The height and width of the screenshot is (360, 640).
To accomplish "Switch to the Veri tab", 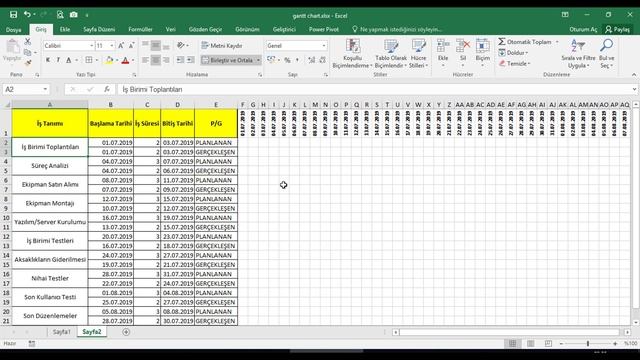I will [171, 29].
